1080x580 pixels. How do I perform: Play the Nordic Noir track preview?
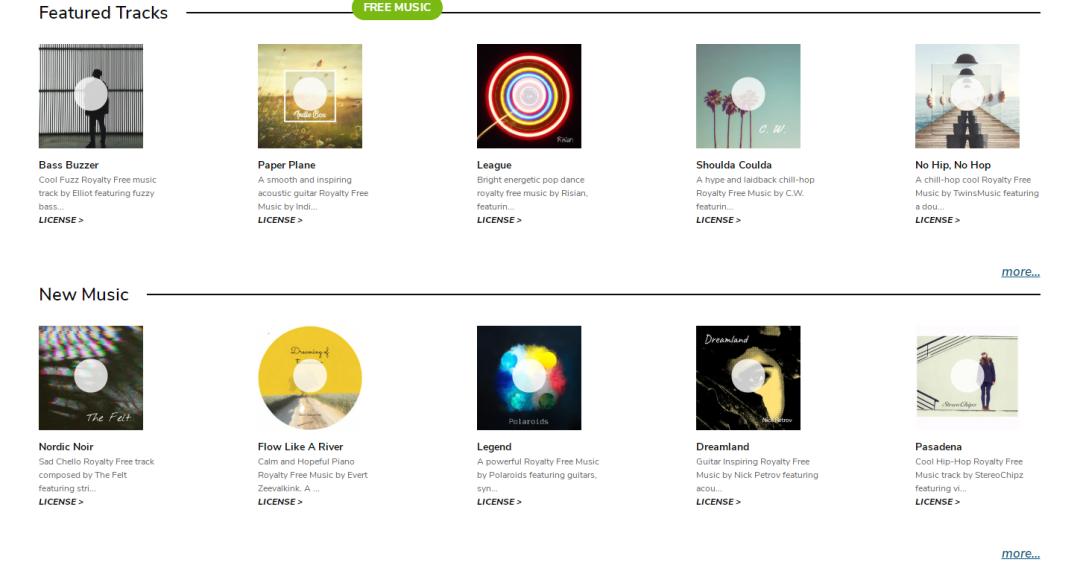coord(91,377)
